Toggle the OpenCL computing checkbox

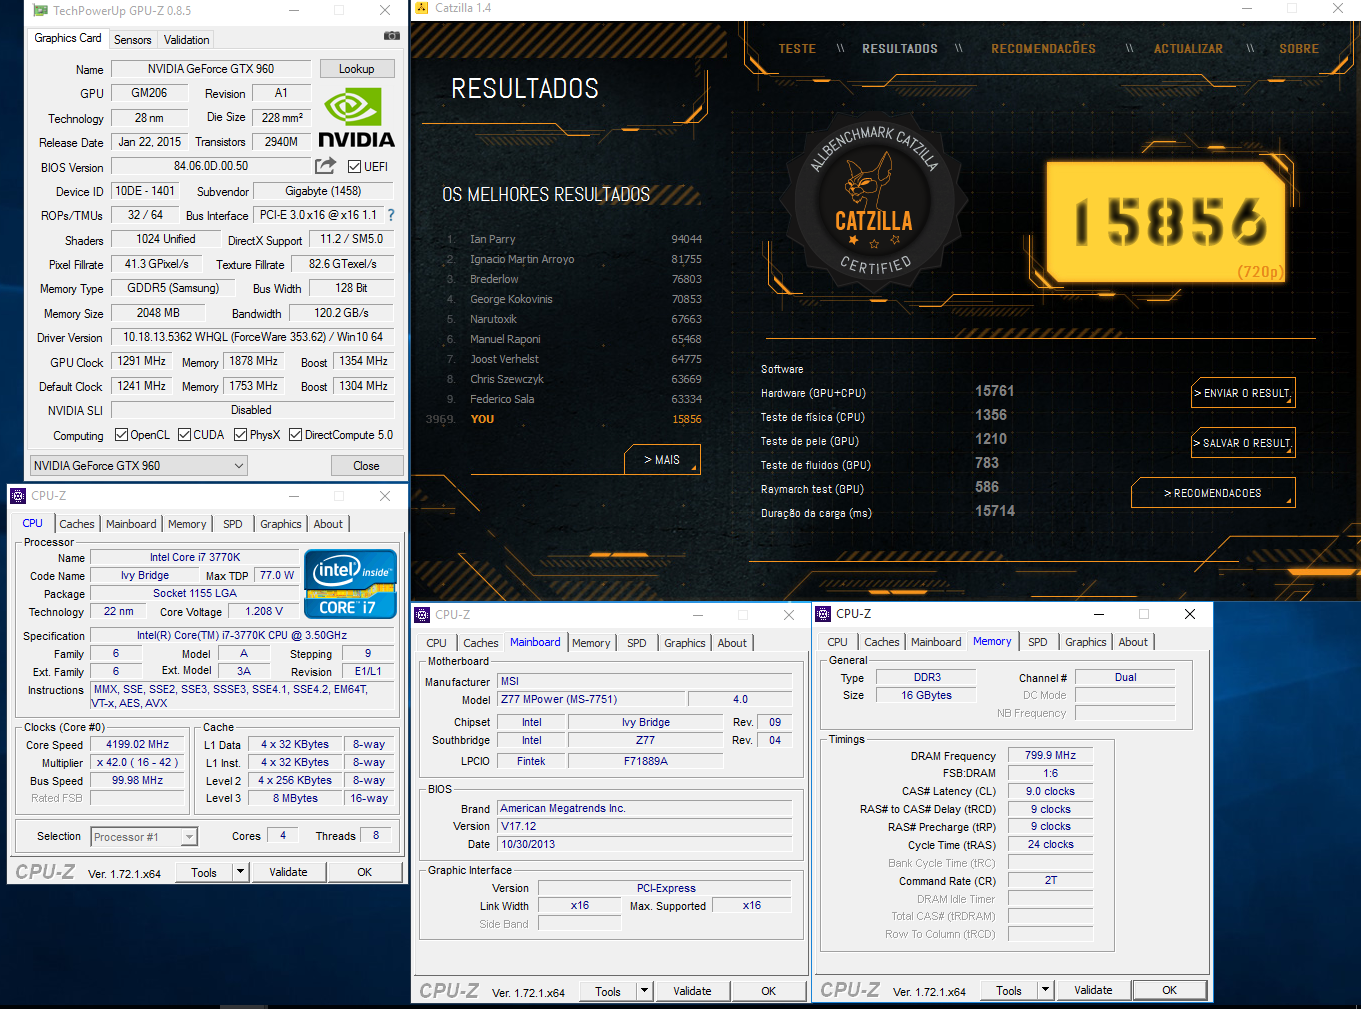pos(121,435)
